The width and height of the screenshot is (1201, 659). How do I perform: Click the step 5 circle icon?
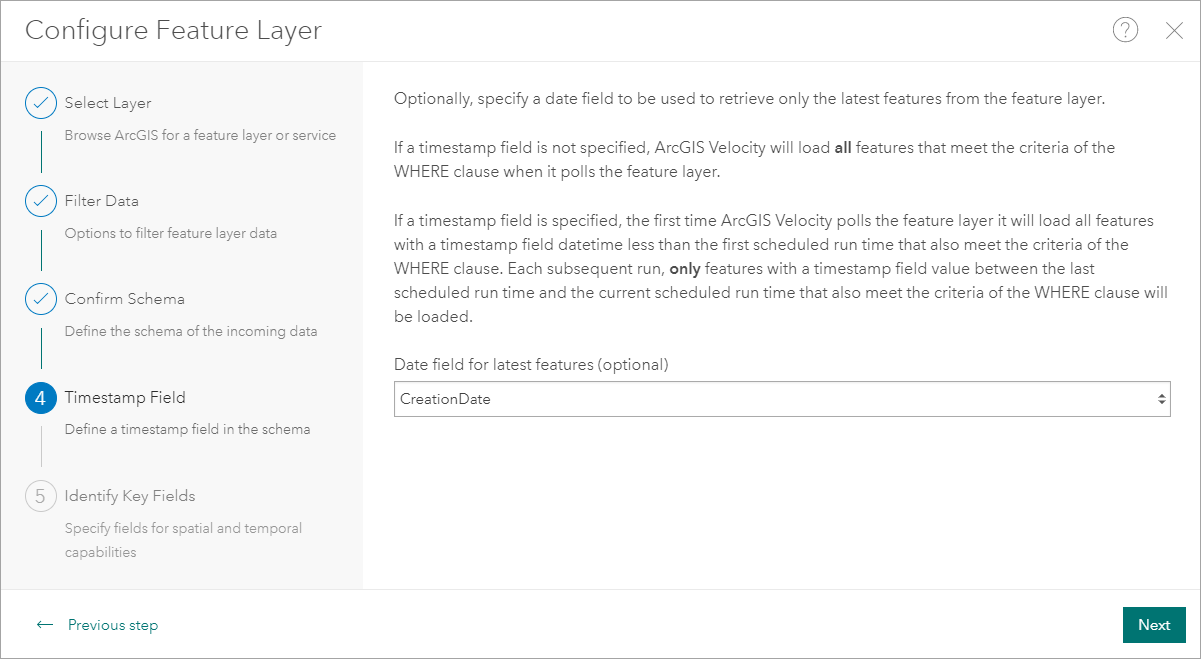coord(41,496)
